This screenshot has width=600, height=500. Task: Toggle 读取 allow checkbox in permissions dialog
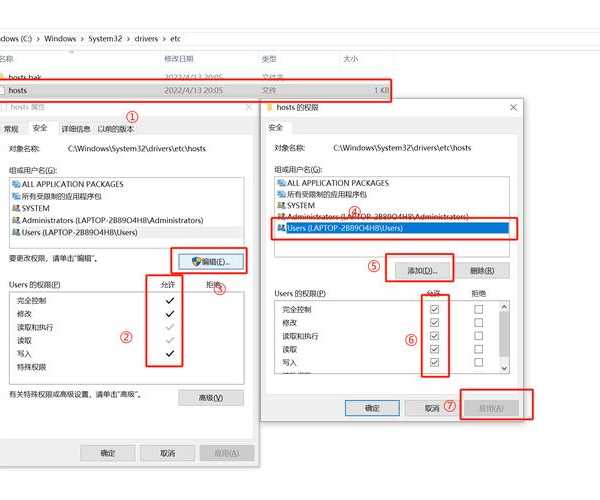pyautogui.click(x=434, y=349)
